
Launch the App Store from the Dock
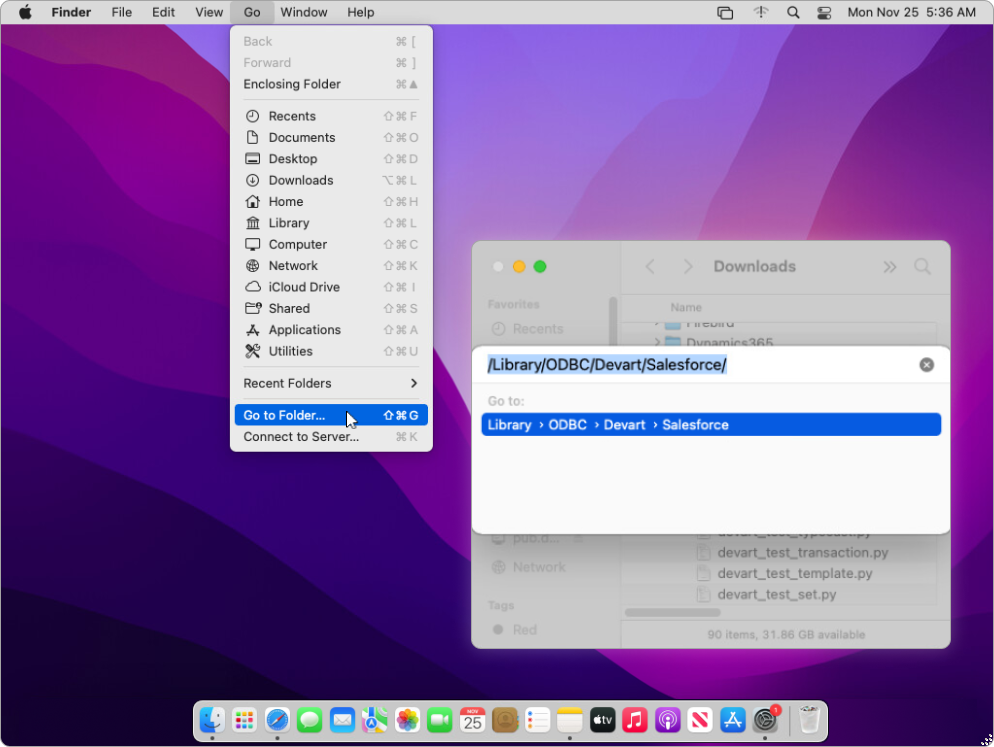pyautogui.click(x=733, y=720)
